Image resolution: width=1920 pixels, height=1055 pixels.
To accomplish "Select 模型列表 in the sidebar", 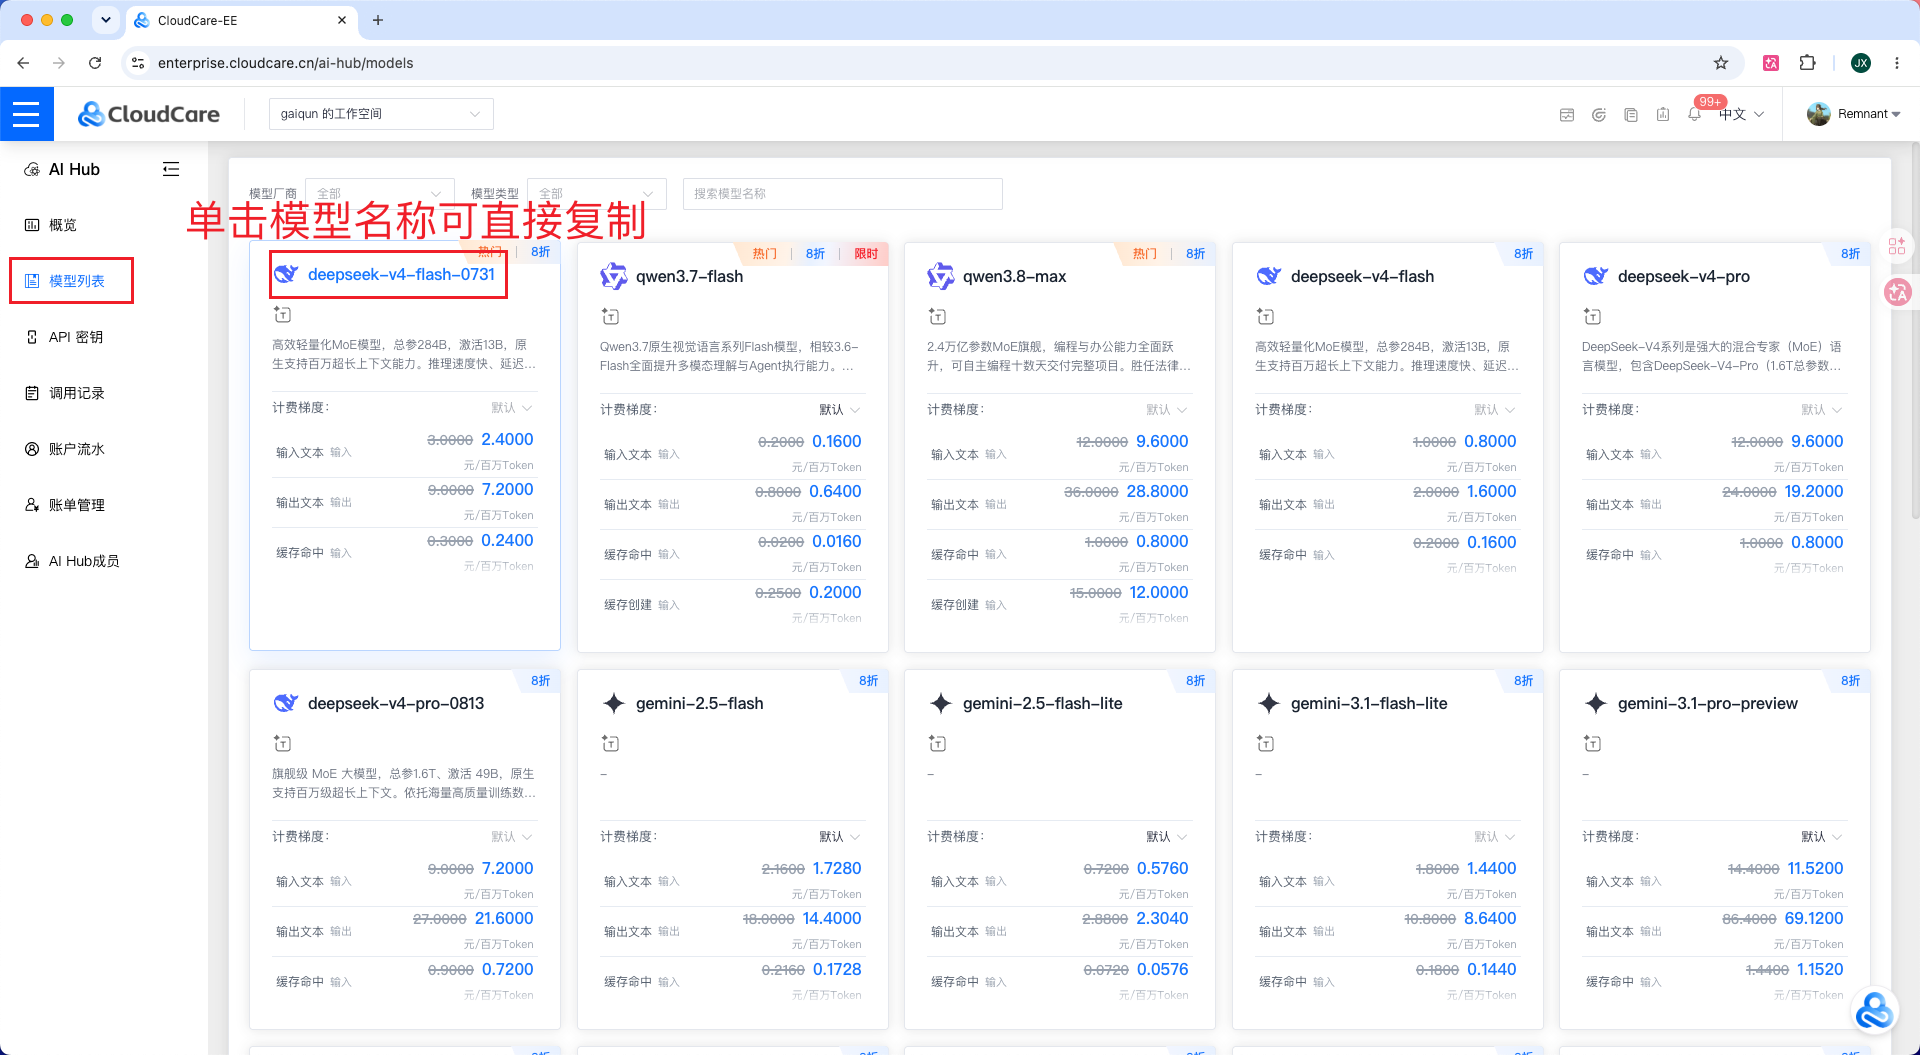I will (72, 281).
